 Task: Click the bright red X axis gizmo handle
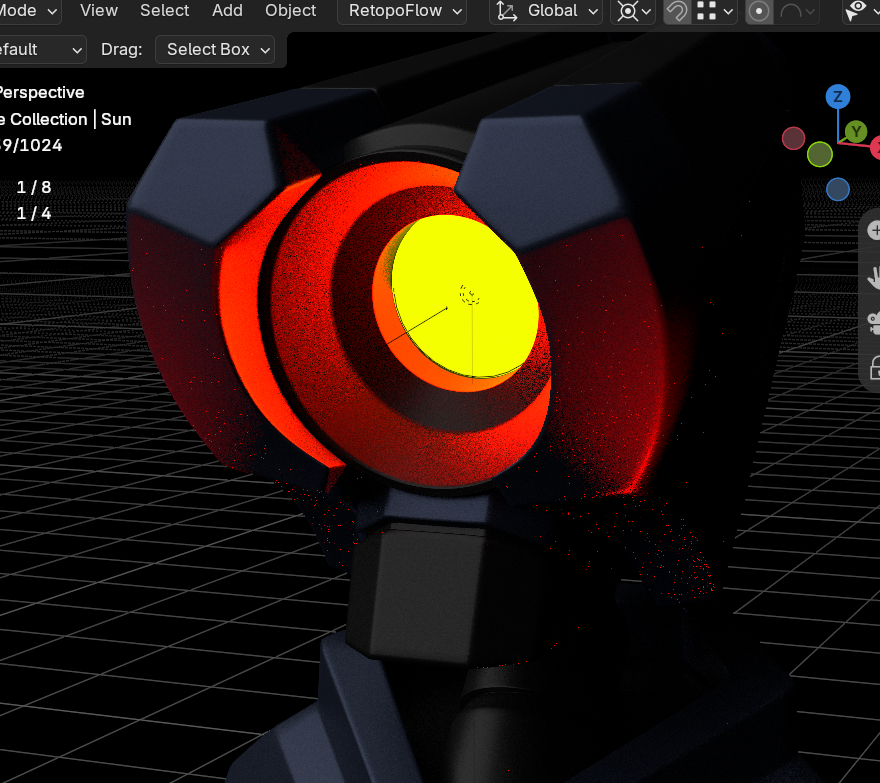tap(876, 148)
